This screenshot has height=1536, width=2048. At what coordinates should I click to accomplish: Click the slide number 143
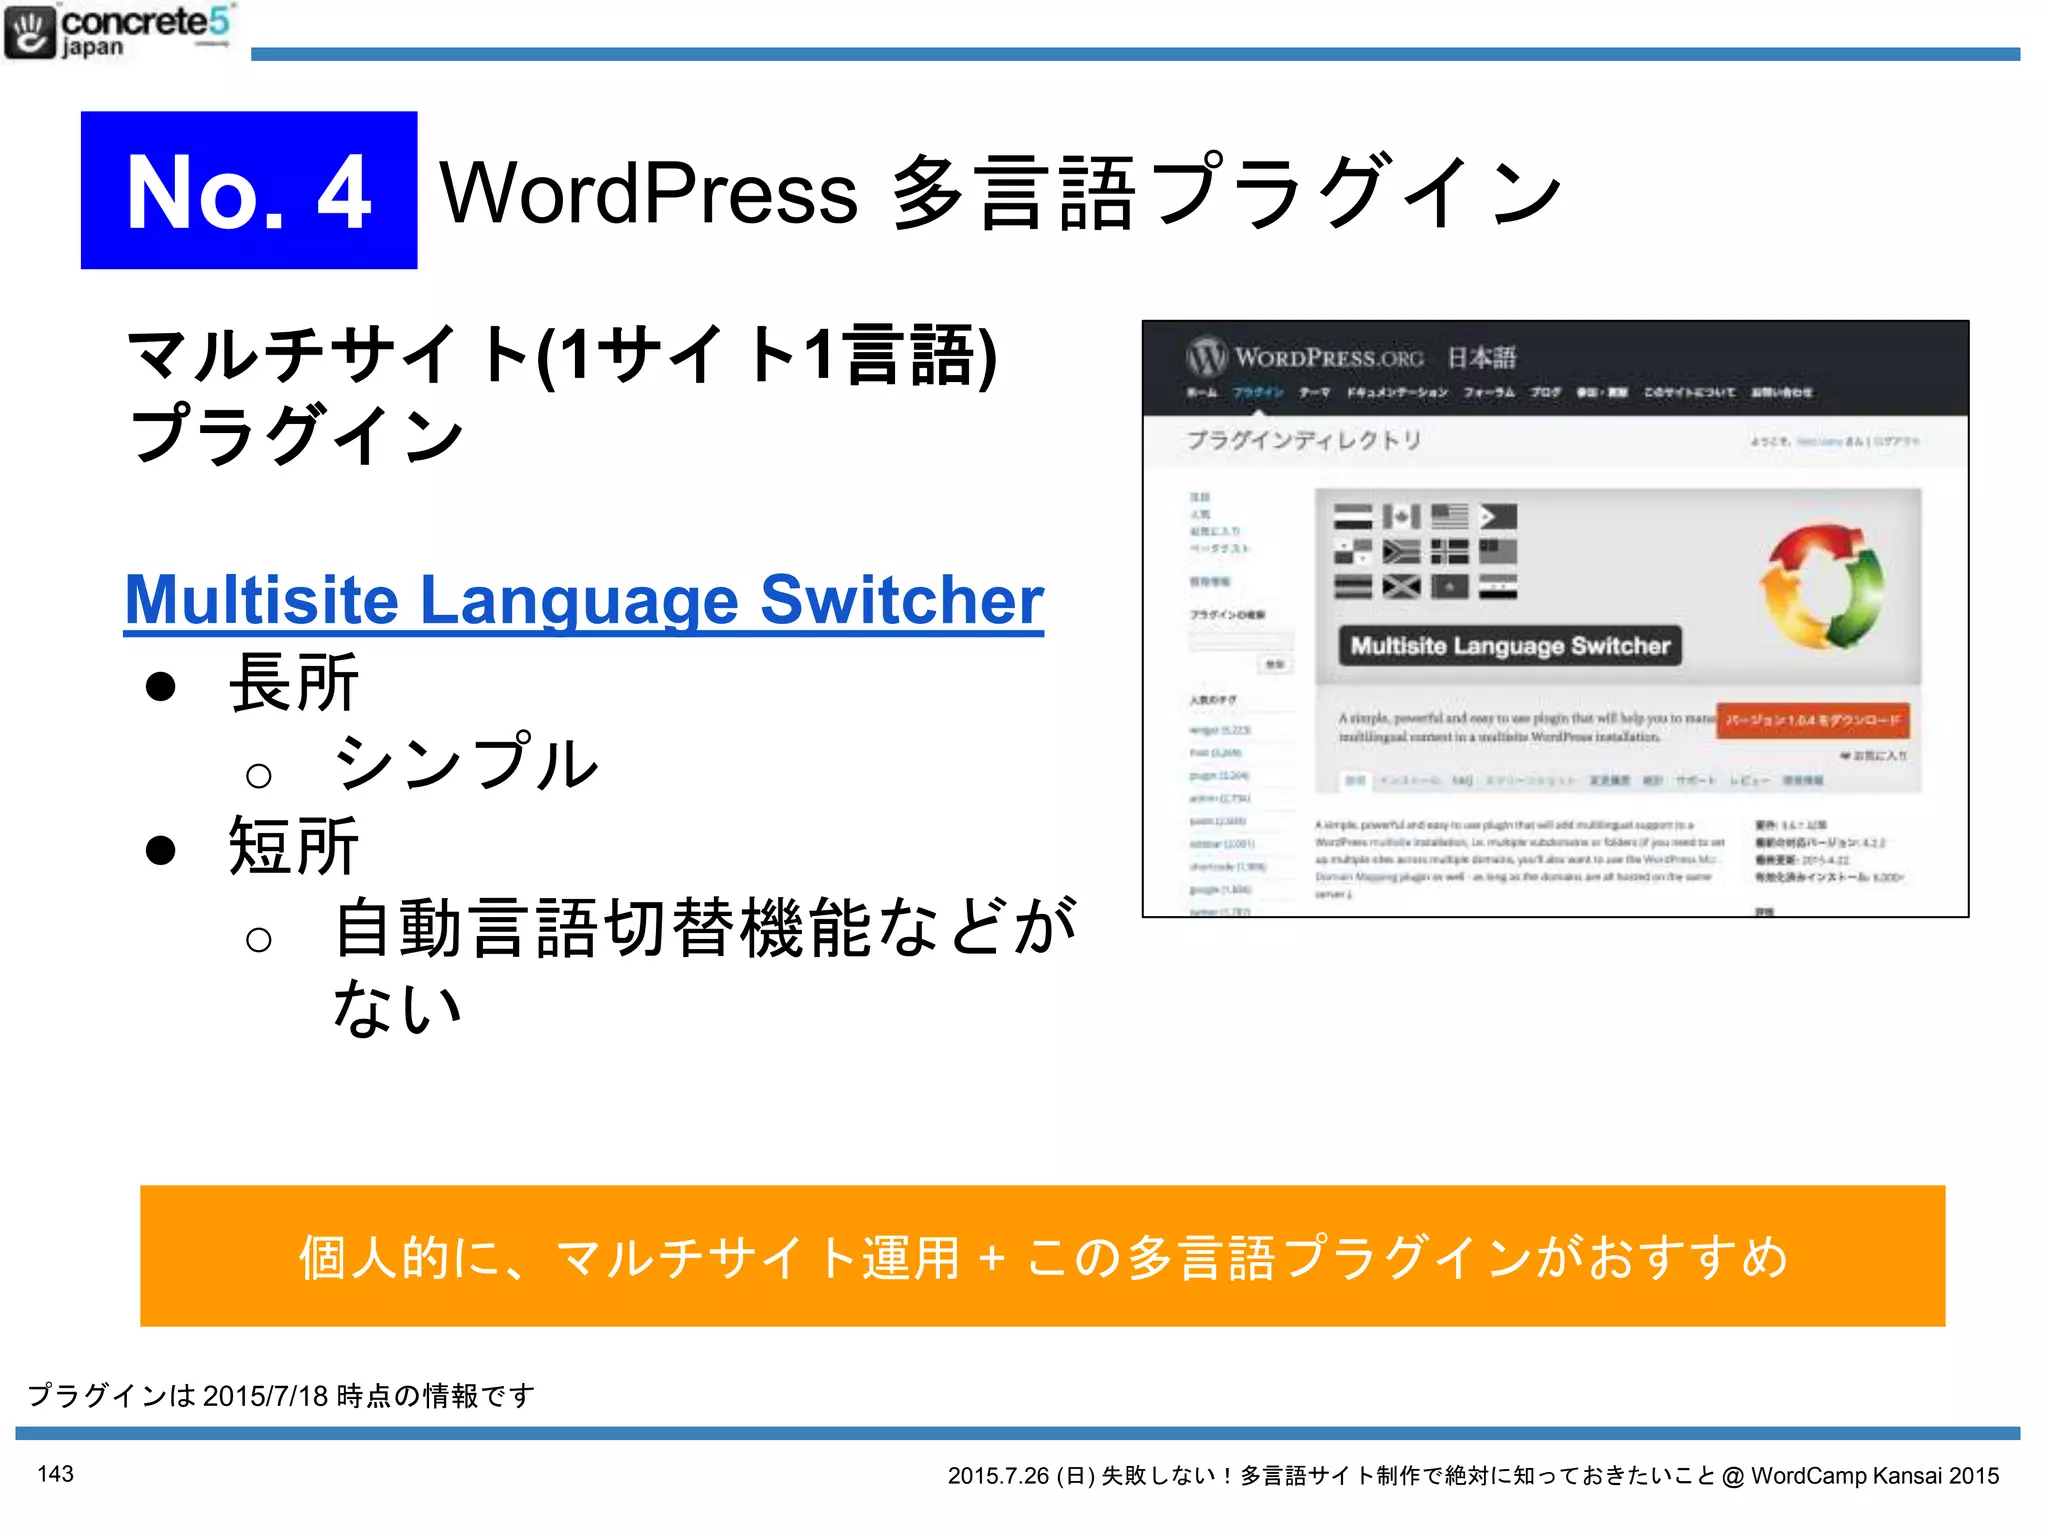pyautogui.click(x=56, y=1474)
